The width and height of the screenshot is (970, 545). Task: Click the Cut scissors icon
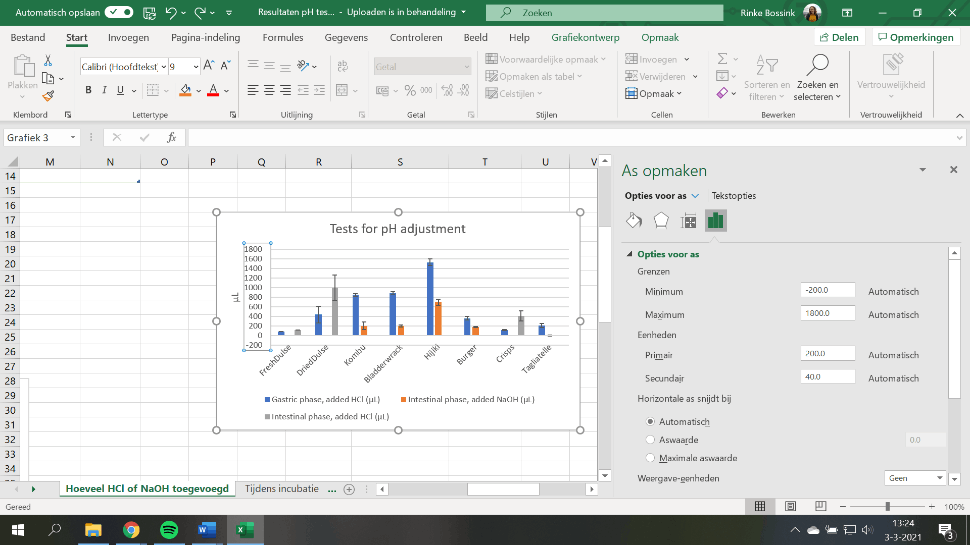48,61
